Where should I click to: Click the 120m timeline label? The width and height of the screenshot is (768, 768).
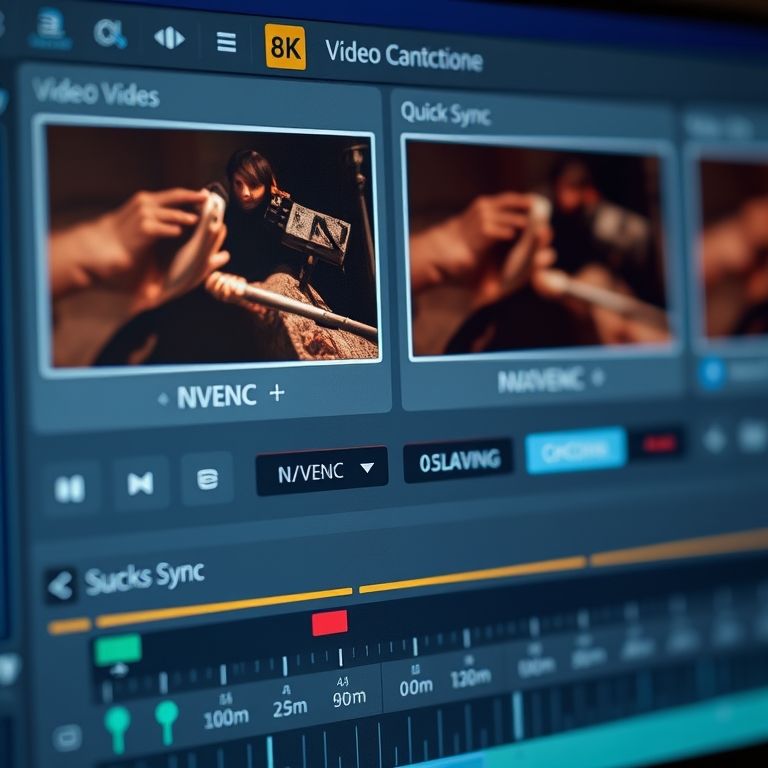pyautogui.click(x=470, y=677)
